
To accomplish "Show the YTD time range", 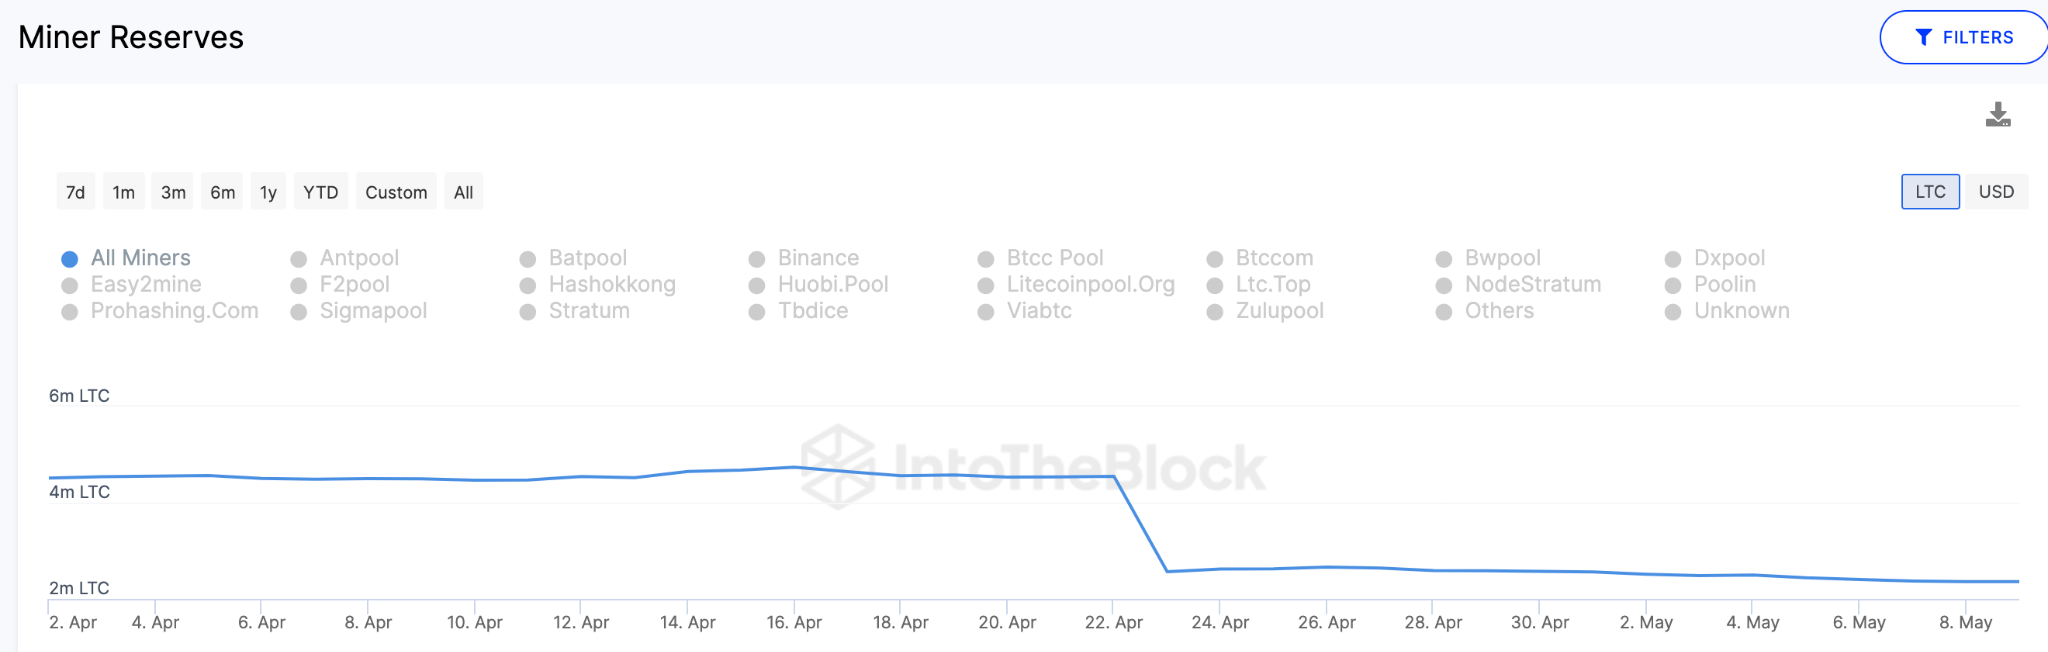I will coord(321,192).
